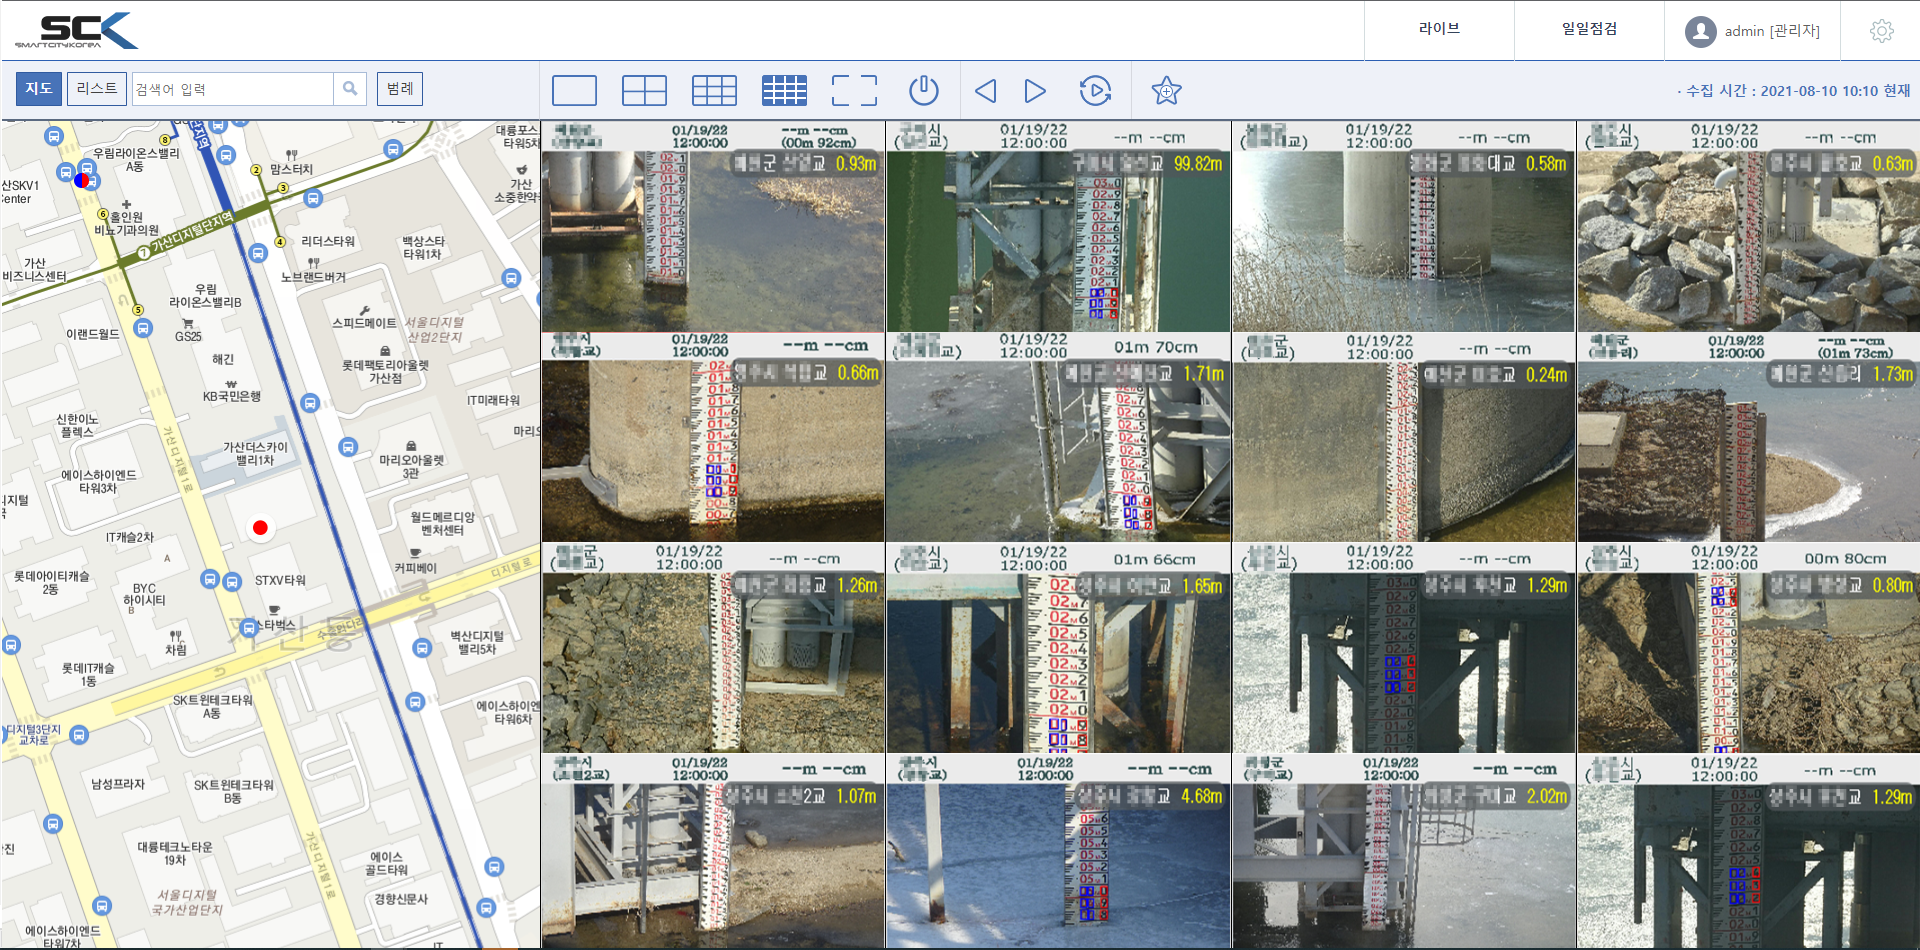Open the settings gear icon
The width and height of the screenshot is (1920, 950).
tap(1881, 31)
